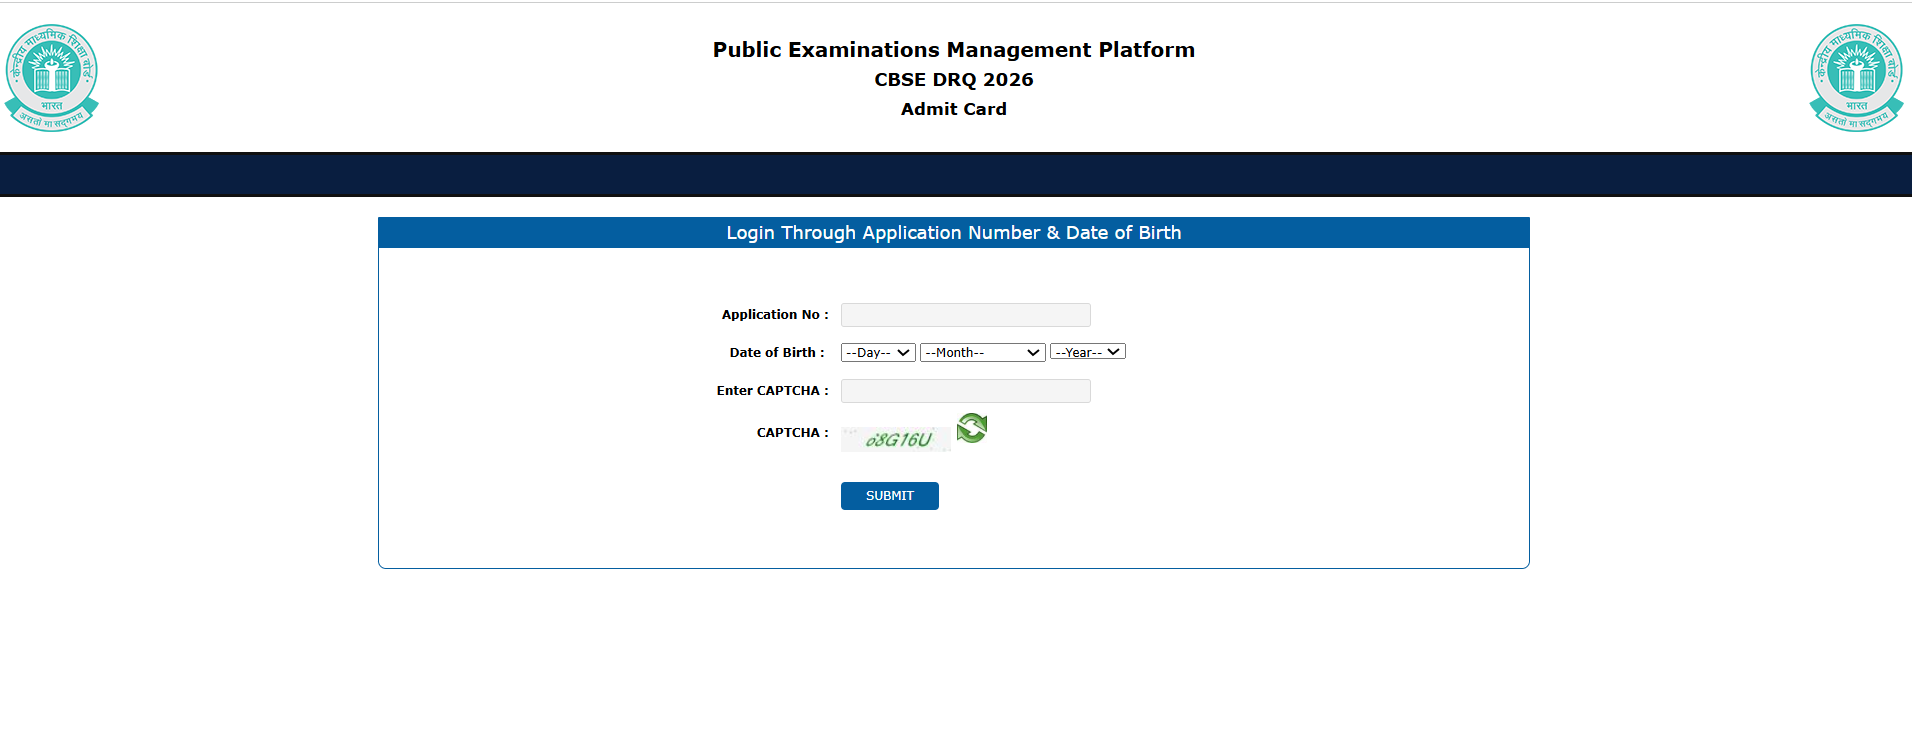Click the 'Public Examinations Management Platform' heading
Viewport: 1912px width, 744px height.
pyautogui.click(x=954, y=50)
